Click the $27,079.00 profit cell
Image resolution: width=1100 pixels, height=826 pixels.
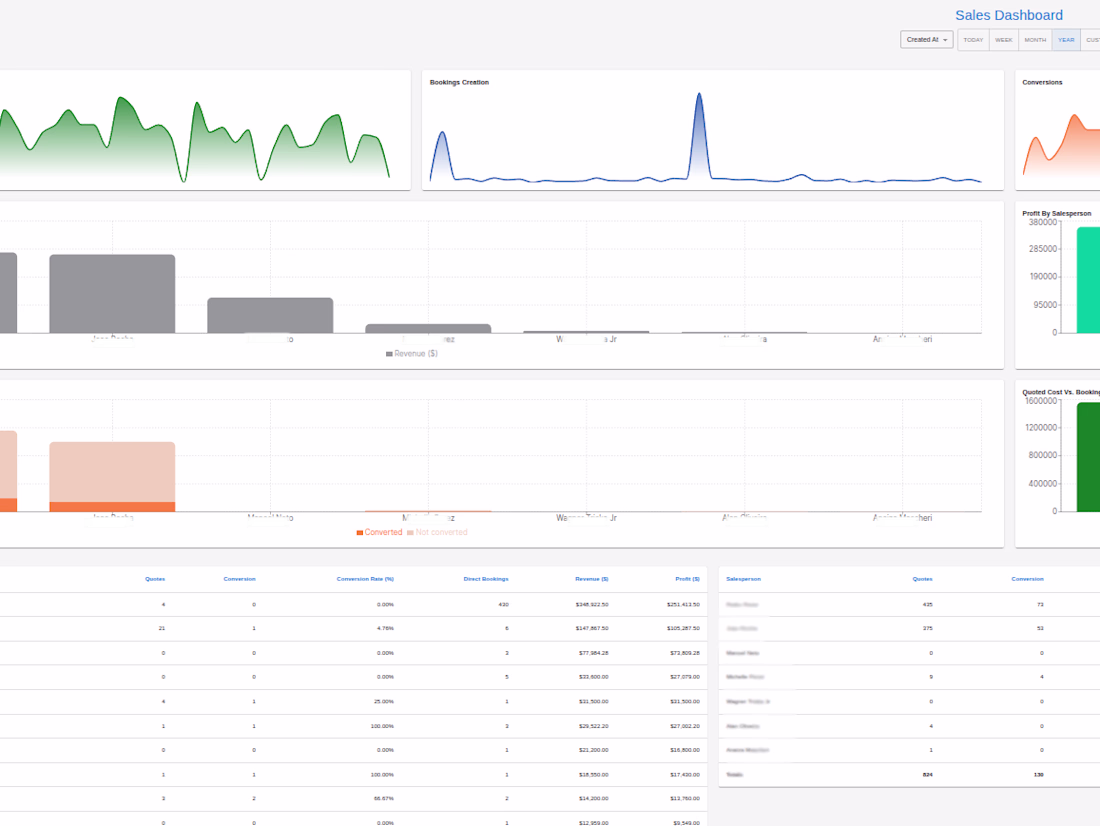pos(685,677)
